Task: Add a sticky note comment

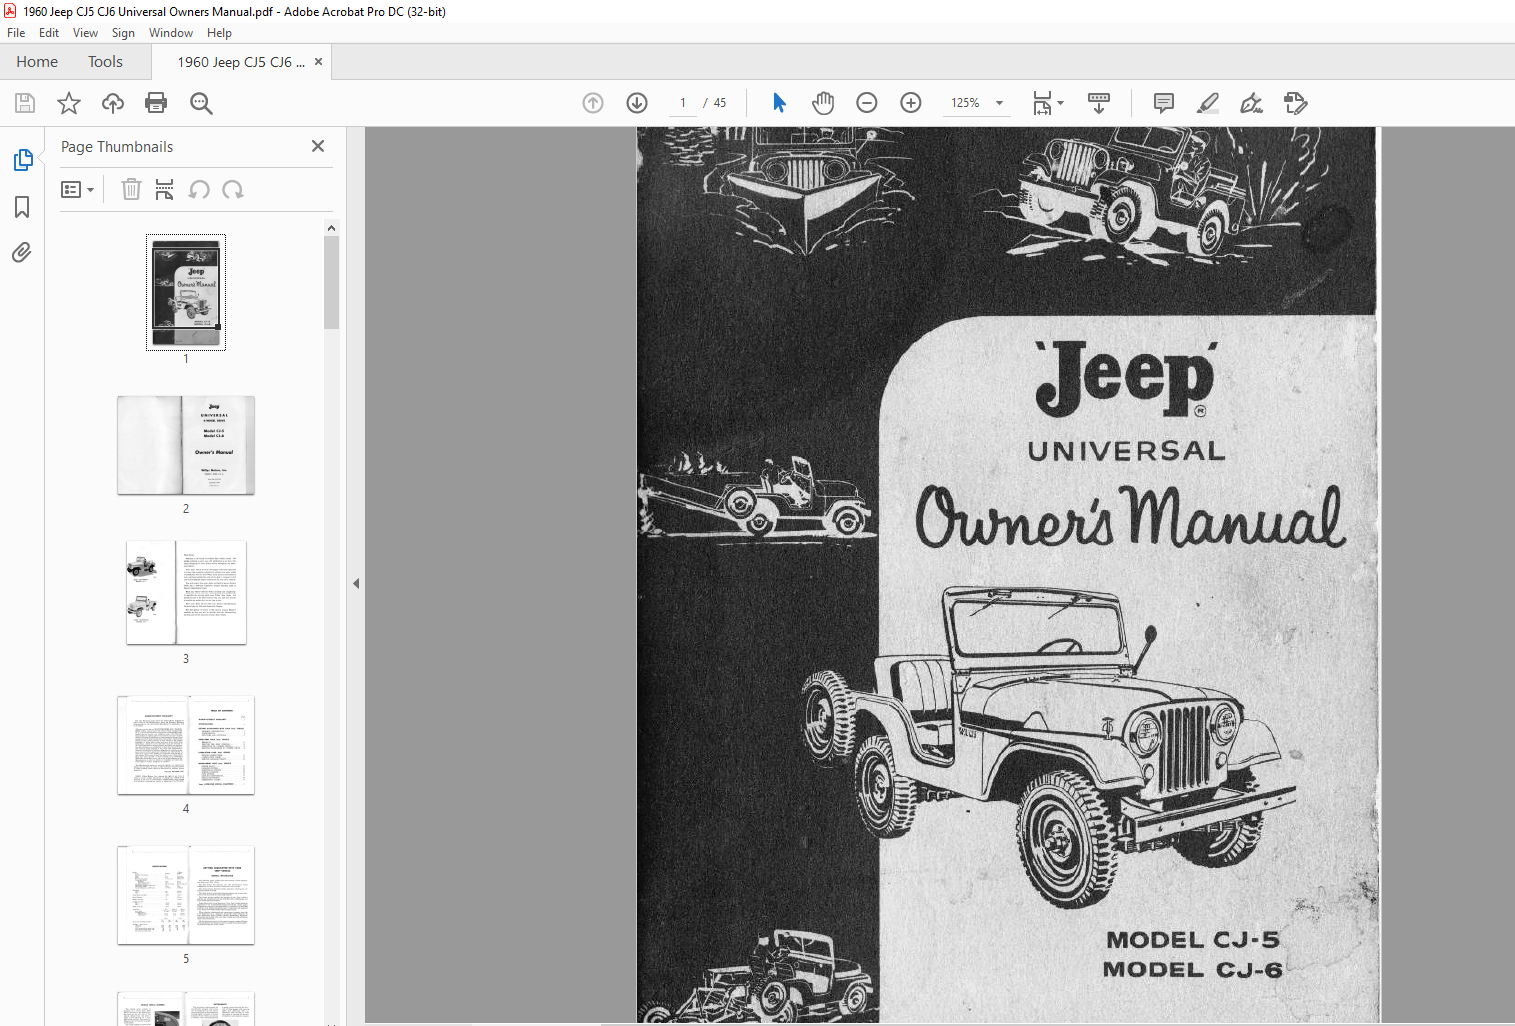Action: point(1164,103)
